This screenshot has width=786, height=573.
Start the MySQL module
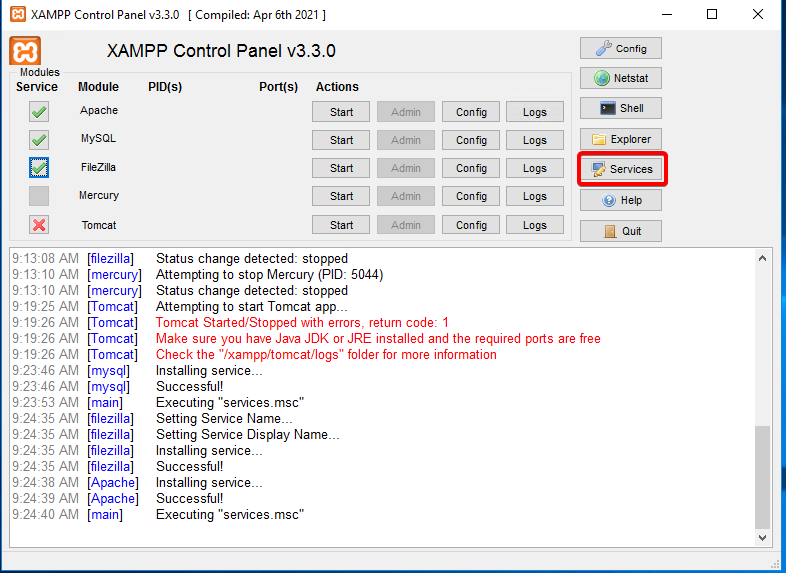341,140
